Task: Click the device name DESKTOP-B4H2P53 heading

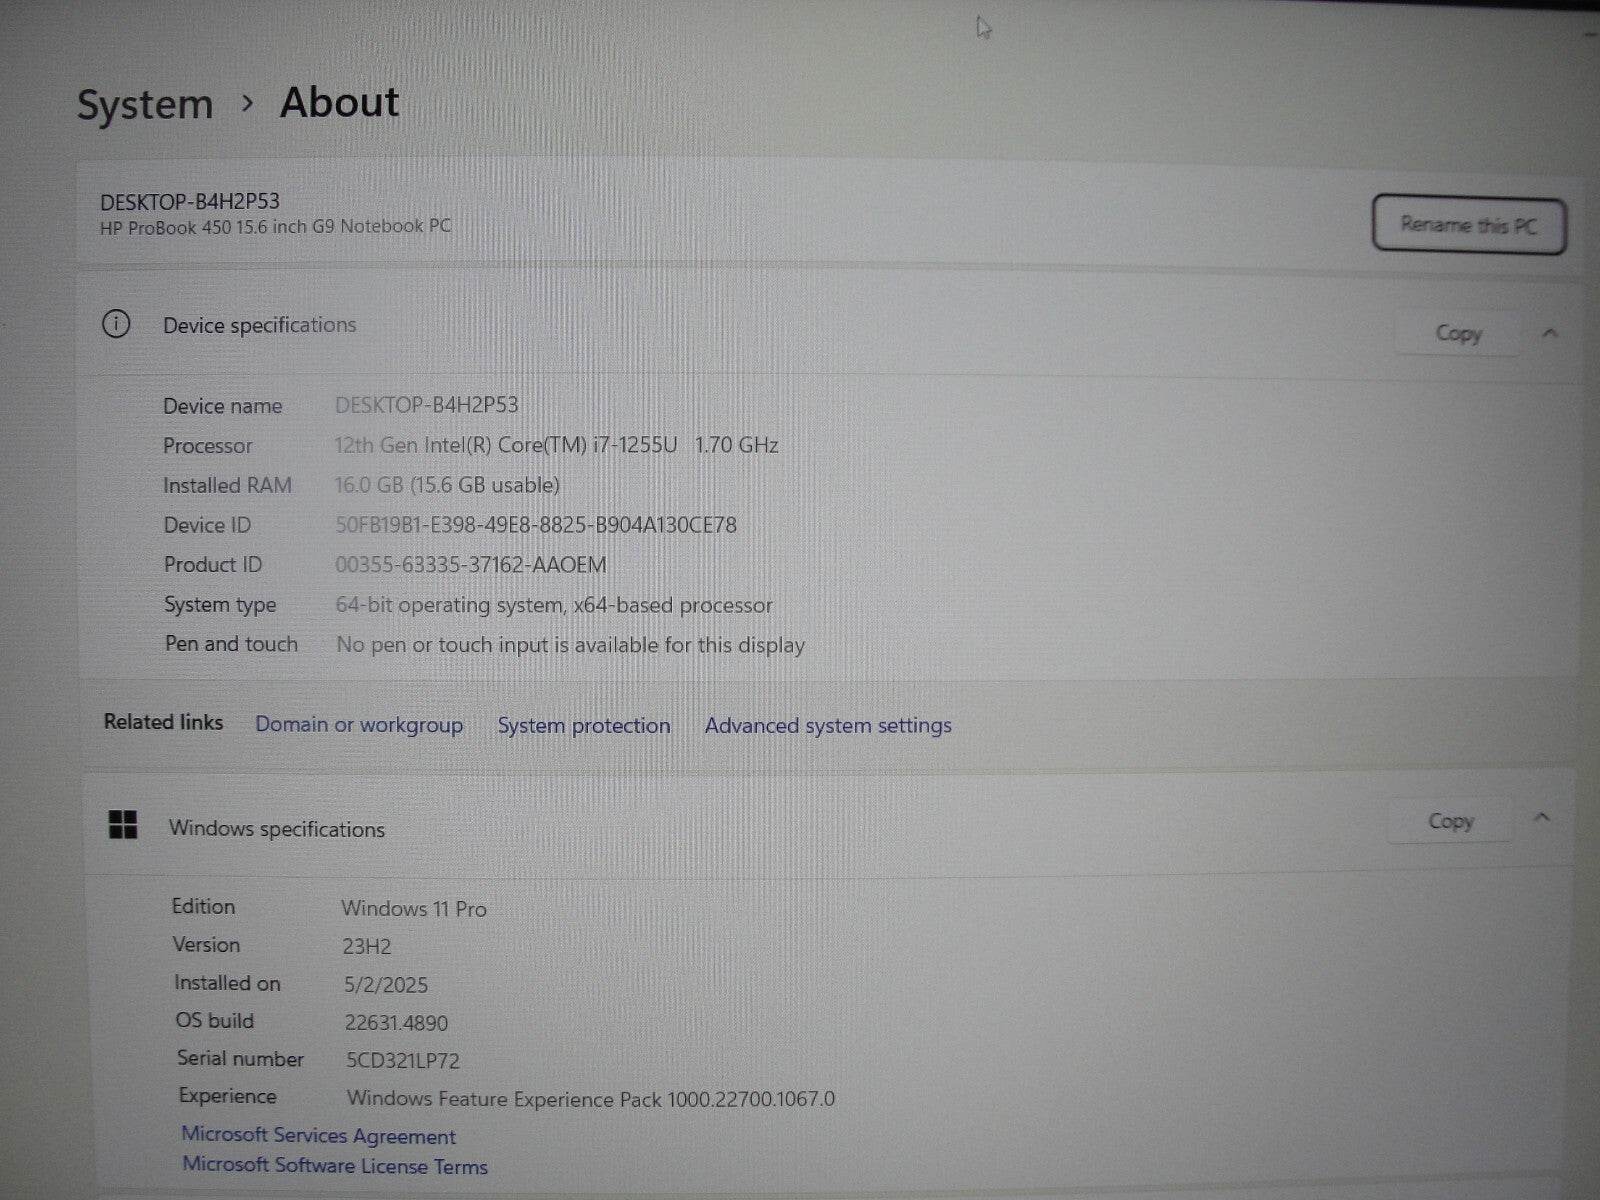Action: [188, 200]
